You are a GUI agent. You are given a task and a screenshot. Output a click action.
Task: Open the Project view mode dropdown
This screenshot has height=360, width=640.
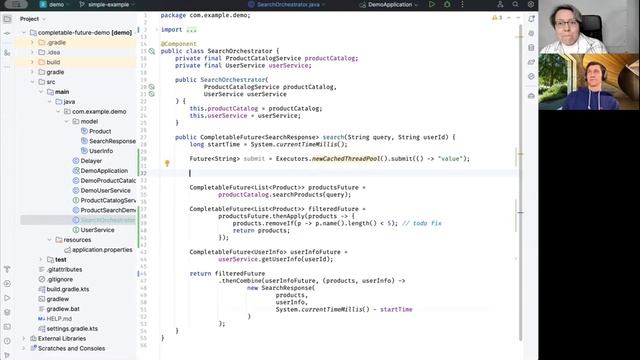click(x=33, y=19)
